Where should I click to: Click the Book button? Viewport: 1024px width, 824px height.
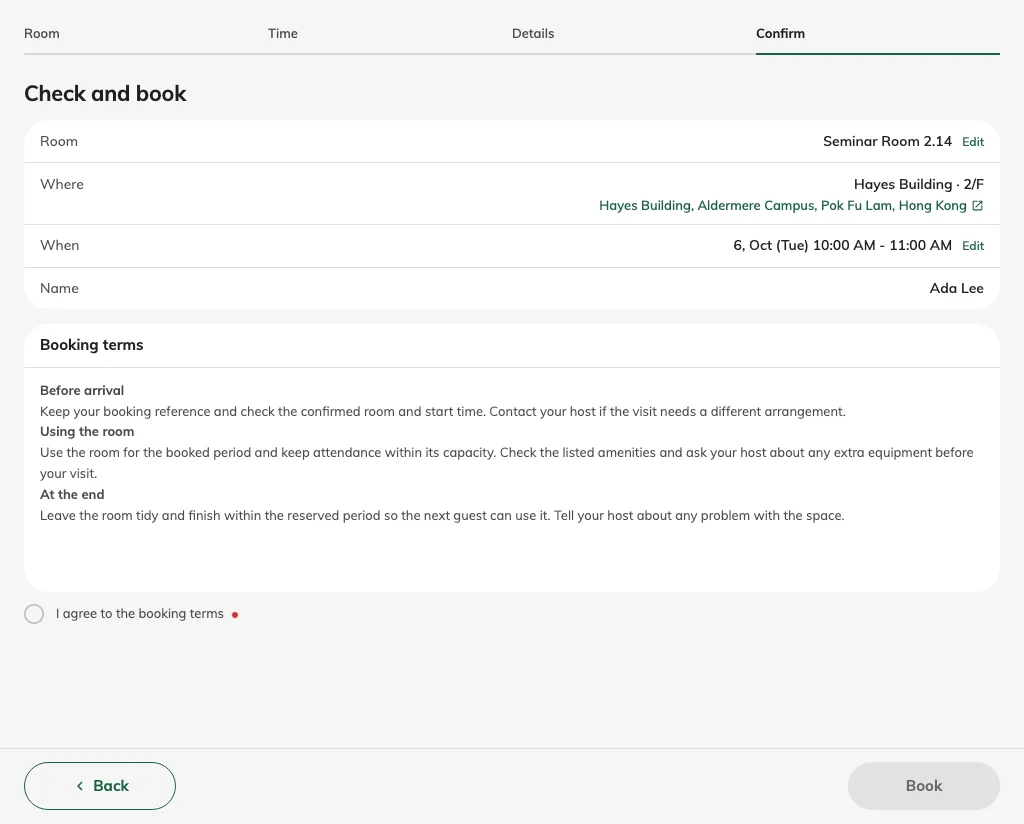923,785
